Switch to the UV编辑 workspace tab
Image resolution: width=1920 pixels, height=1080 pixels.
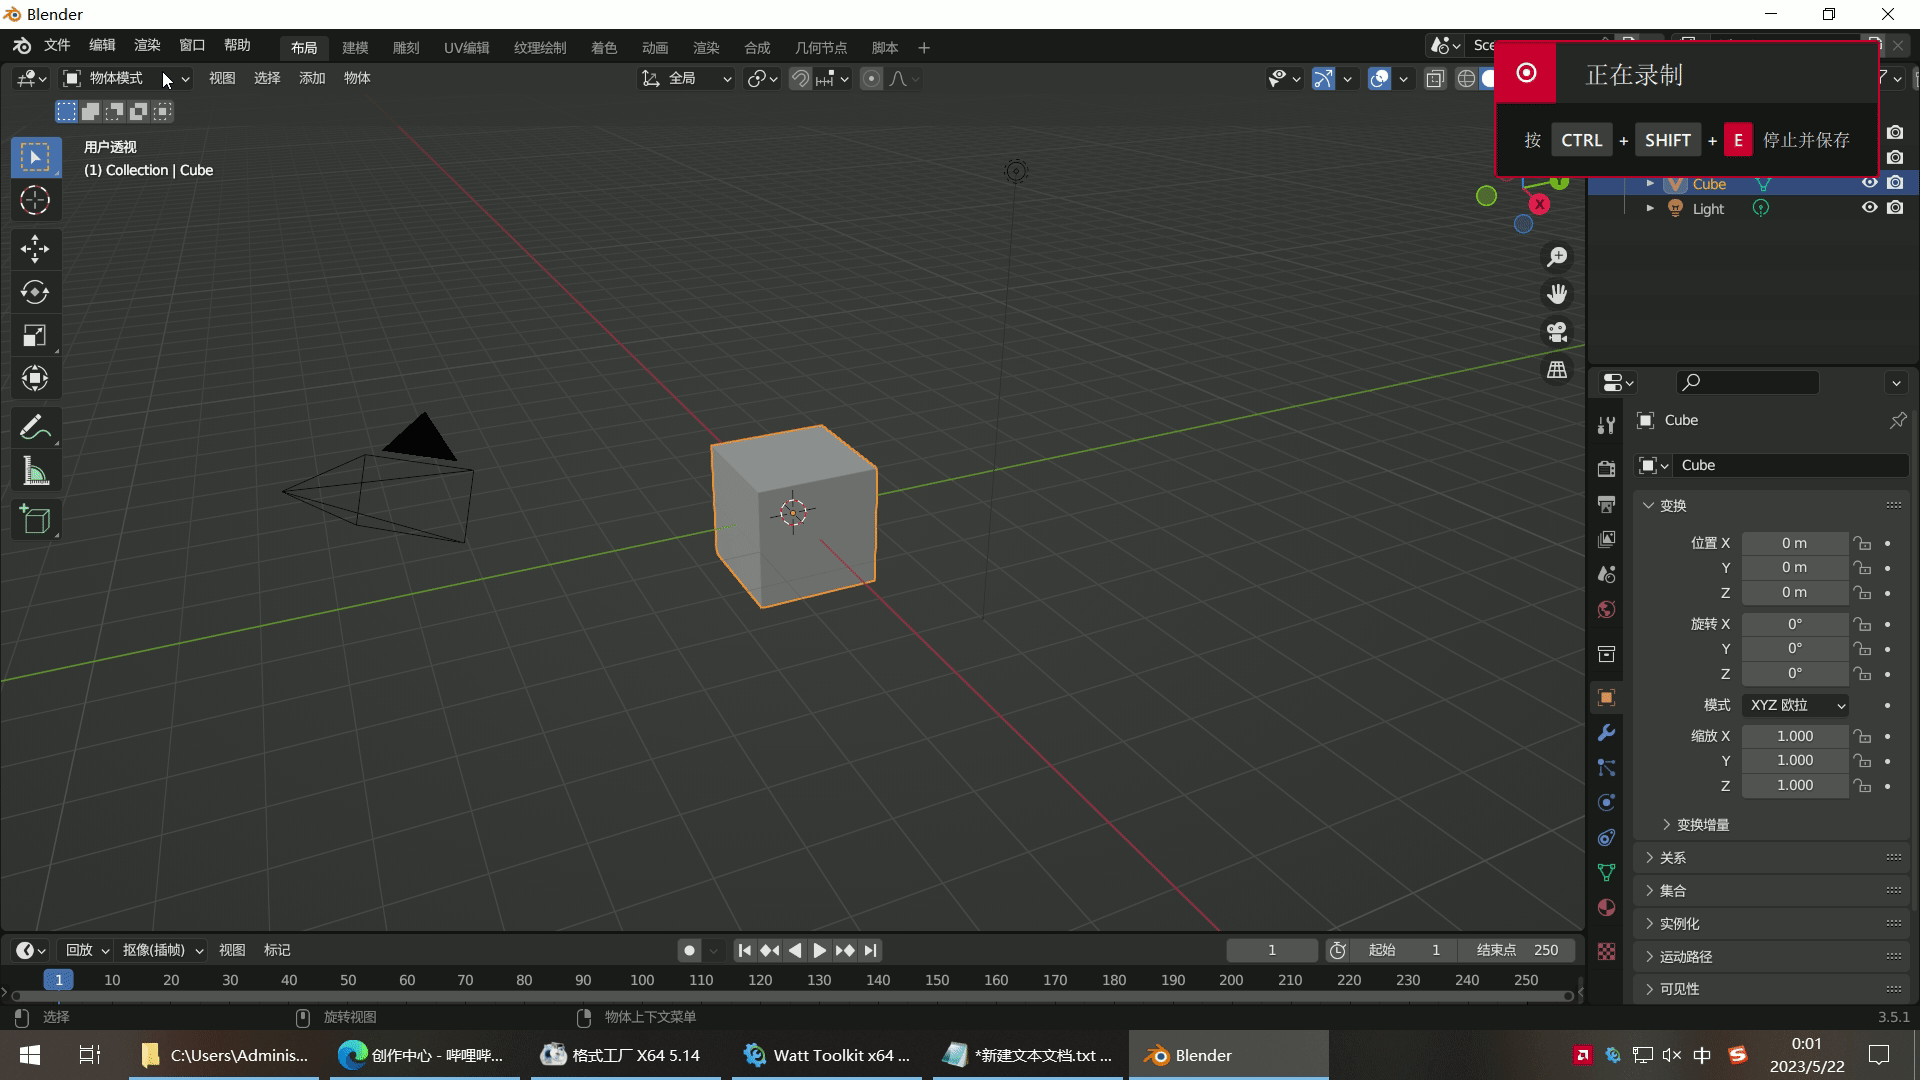click(x=467, y=47)
